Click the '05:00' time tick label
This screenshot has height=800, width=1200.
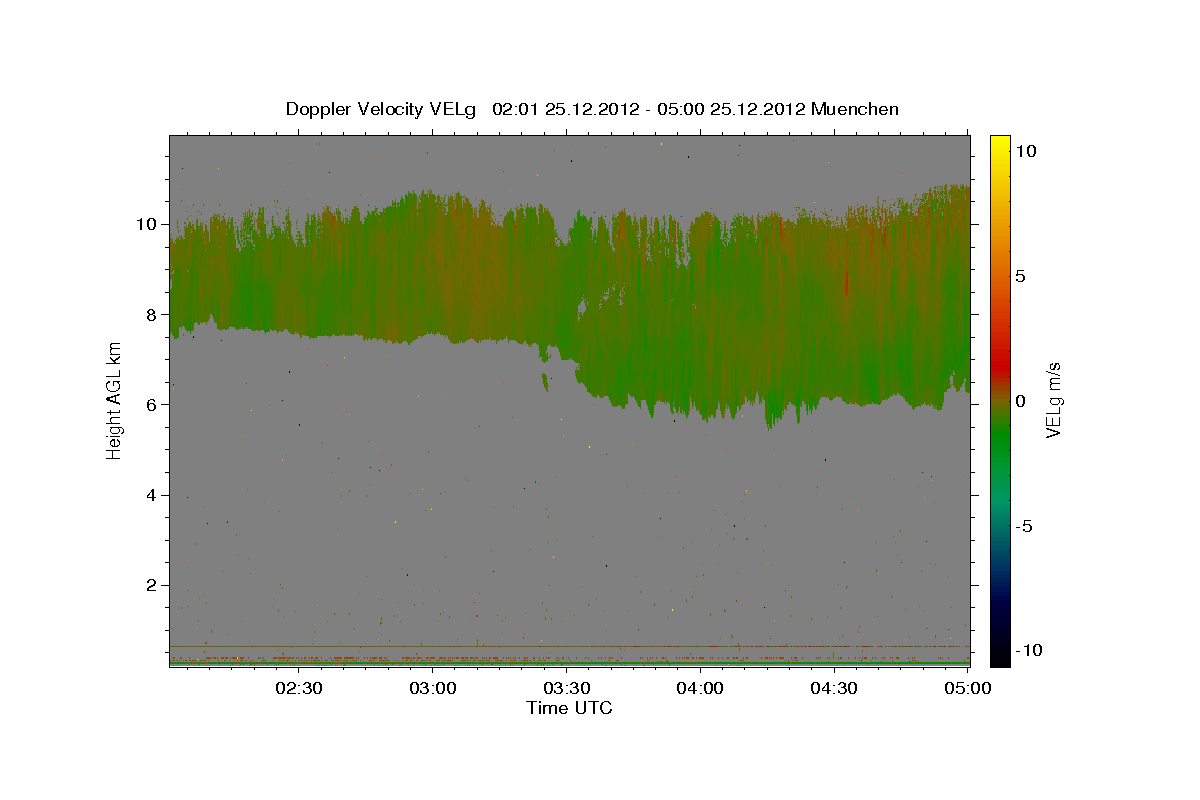967,688
